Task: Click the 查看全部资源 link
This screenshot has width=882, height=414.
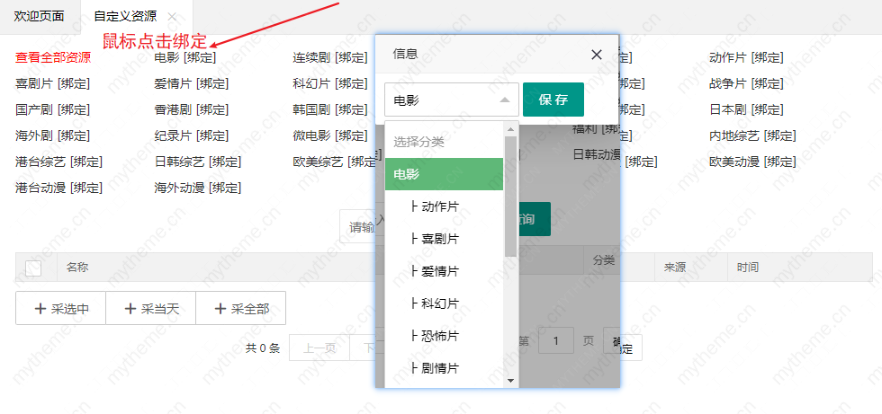Action: click(x=52, y=57)
